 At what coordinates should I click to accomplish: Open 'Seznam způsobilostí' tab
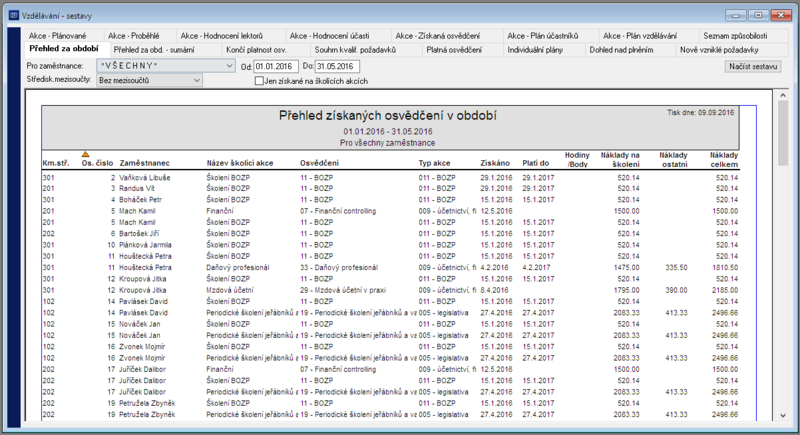click(735, 36)
